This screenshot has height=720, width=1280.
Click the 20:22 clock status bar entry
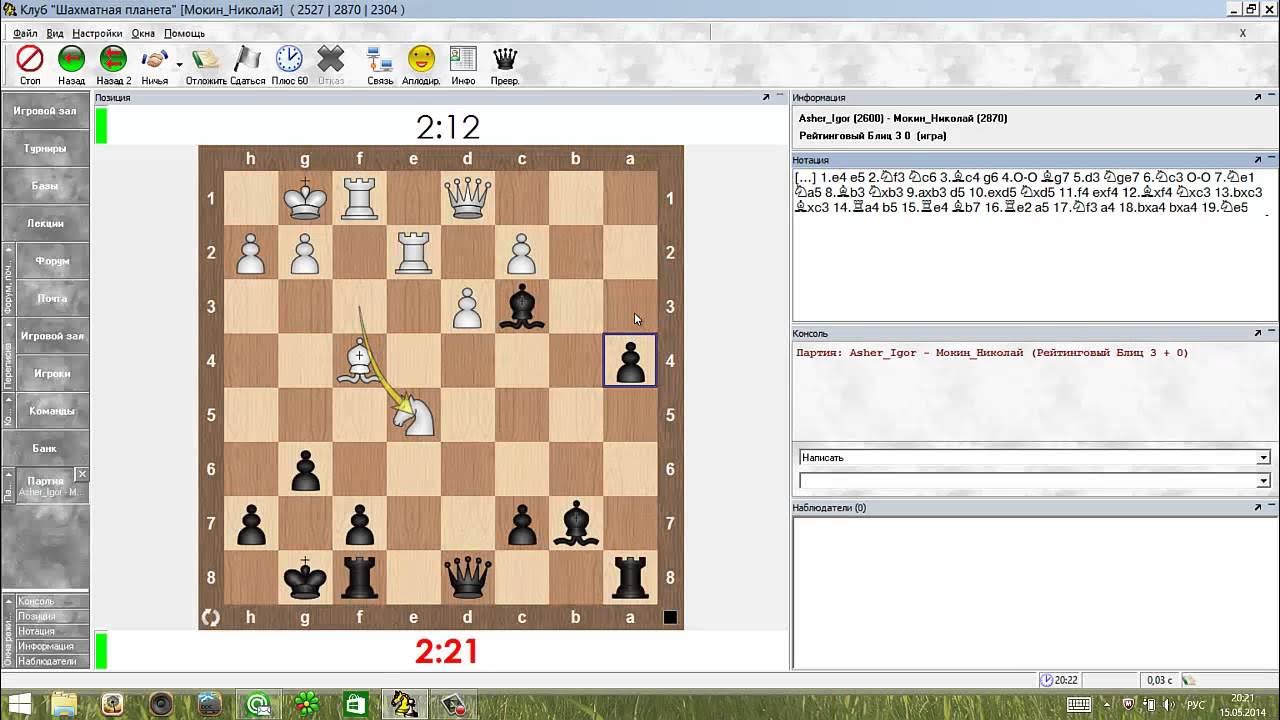click(x=1059, y=680)
